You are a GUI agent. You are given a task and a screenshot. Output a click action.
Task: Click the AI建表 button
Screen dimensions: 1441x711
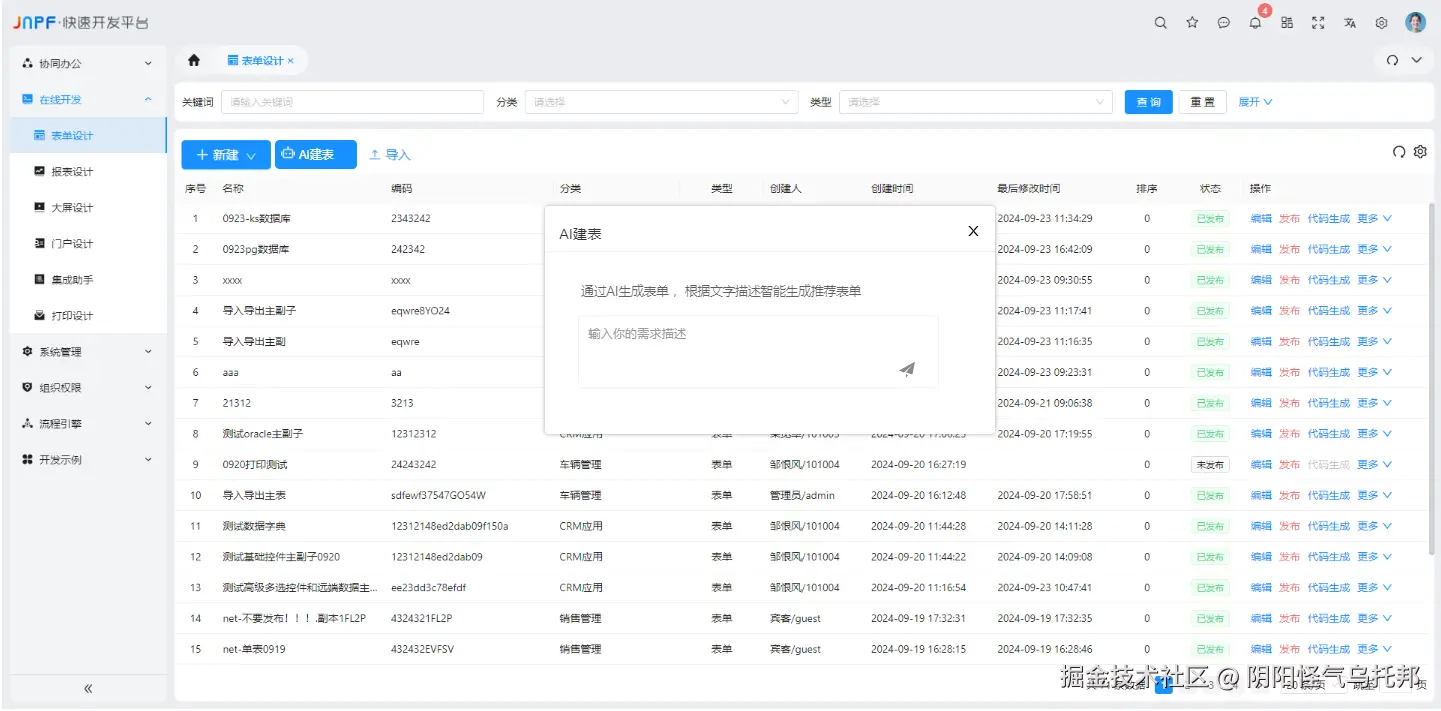(315, 154)
